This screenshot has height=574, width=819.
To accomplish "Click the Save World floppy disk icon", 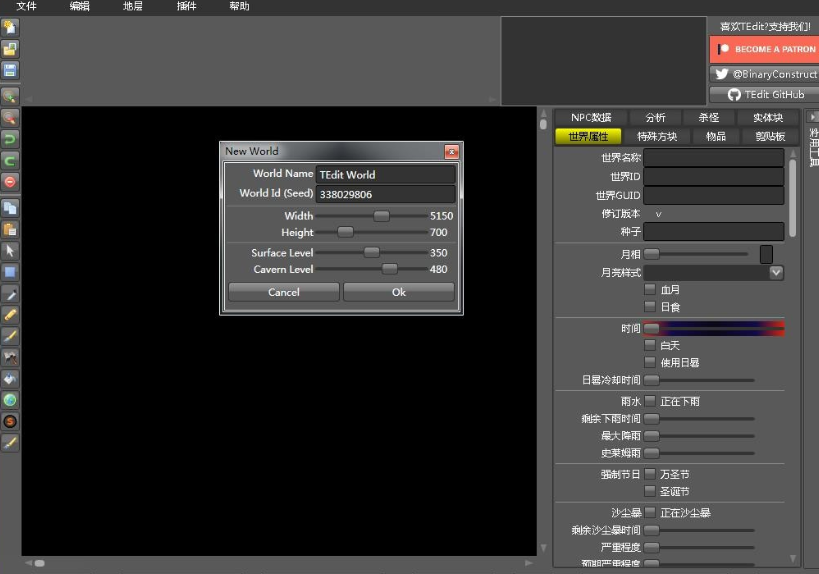I will point(10,70).
